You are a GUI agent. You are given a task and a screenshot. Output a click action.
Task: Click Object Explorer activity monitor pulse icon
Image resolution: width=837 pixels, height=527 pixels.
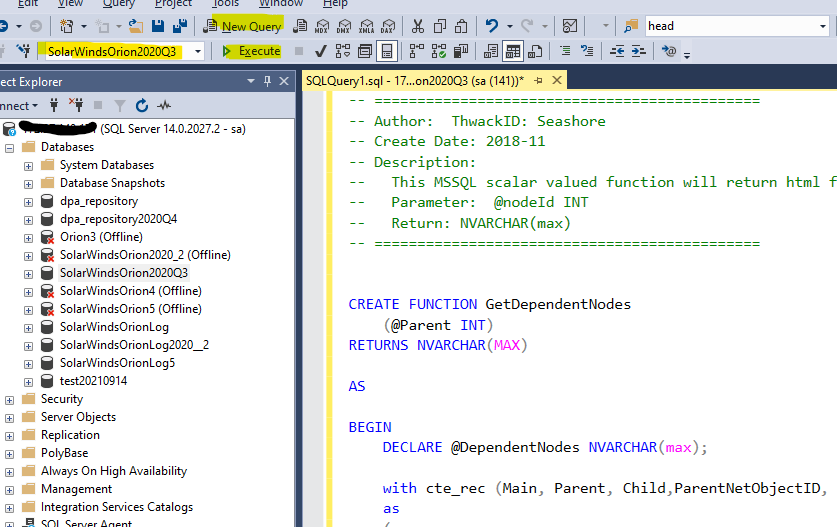pyautogui.click(x=164, y=106)
